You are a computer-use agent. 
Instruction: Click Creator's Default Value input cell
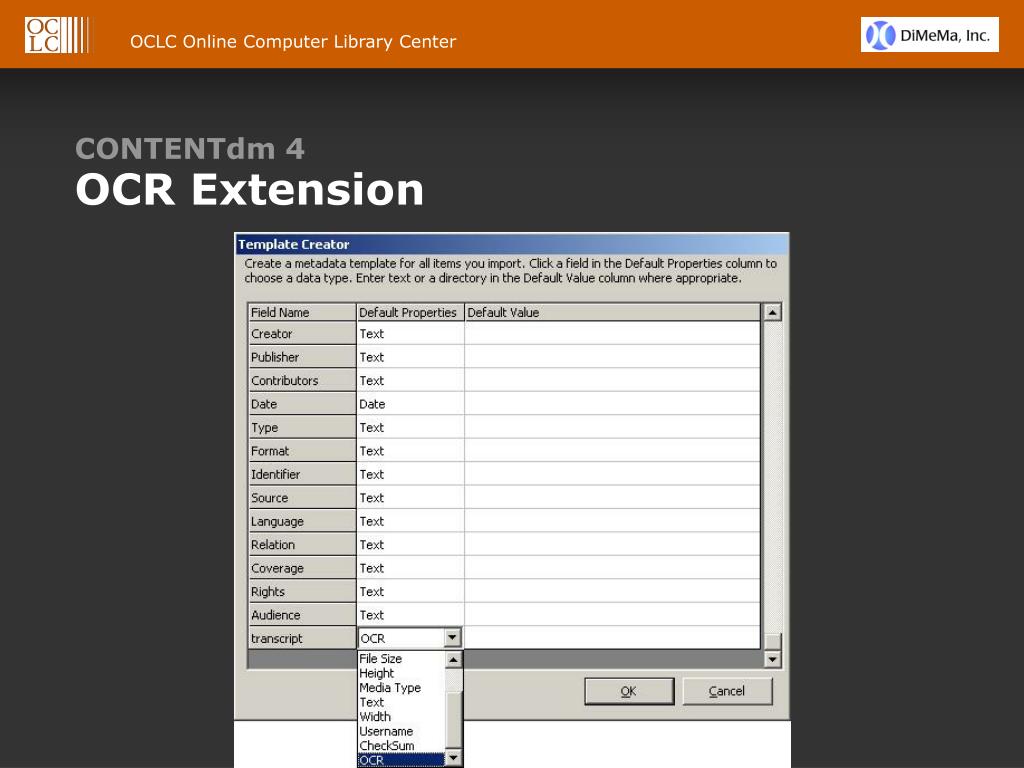[613, 334]
